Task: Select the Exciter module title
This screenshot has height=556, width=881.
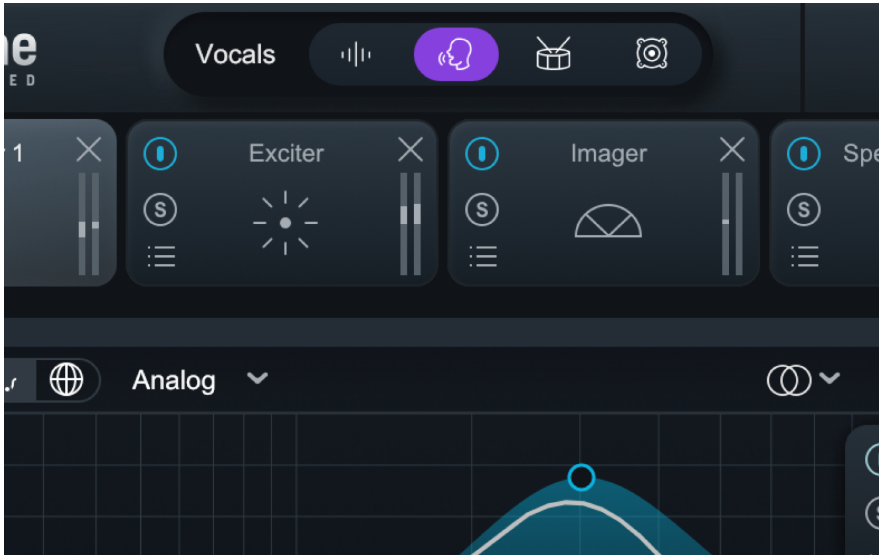Action: point(287,153)
